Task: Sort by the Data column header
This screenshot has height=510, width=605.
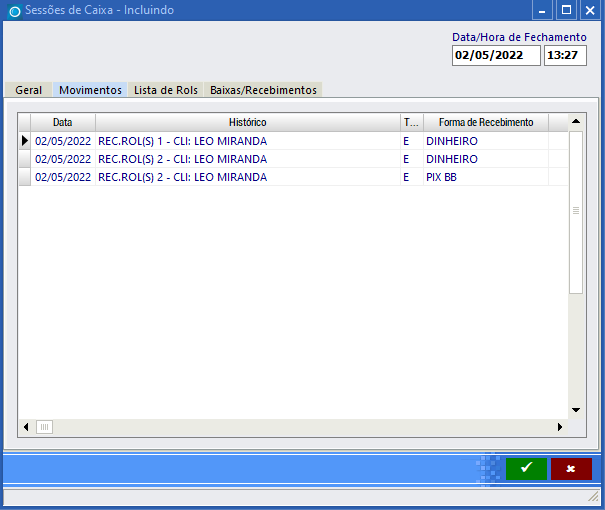Action: (x=62, y=122)
